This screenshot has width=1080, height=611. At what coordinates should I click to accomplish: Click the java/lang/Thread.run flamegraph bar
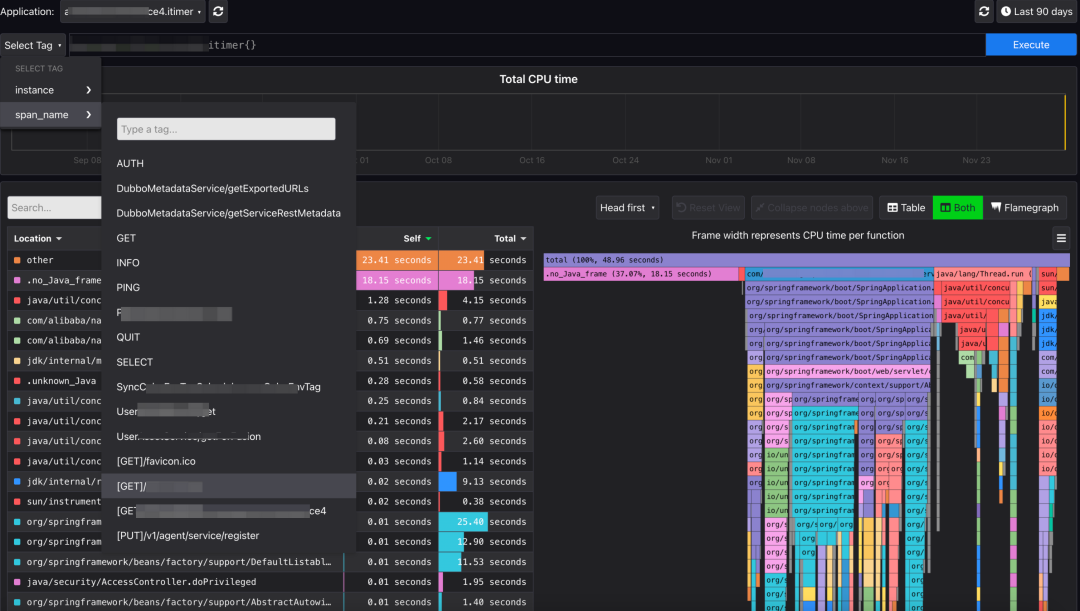tap(983, 274)
